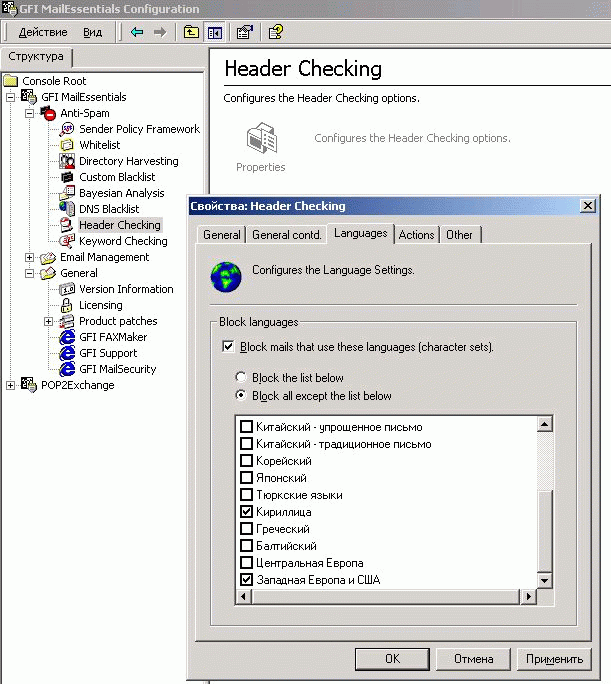Click the DNS Blacklist icon
Image resolution: width=611 pixels, height=684 pixels.
67,209
